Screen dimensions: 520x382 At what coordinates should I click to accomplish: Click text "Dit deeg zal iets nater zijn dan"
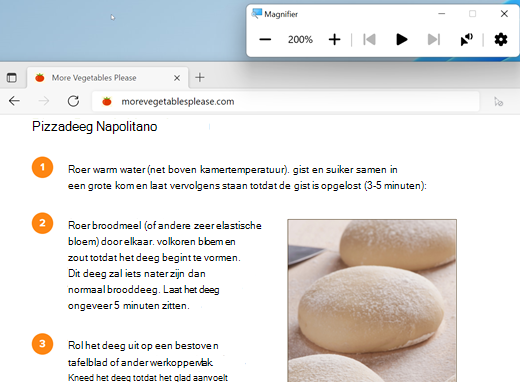point(137,274)
